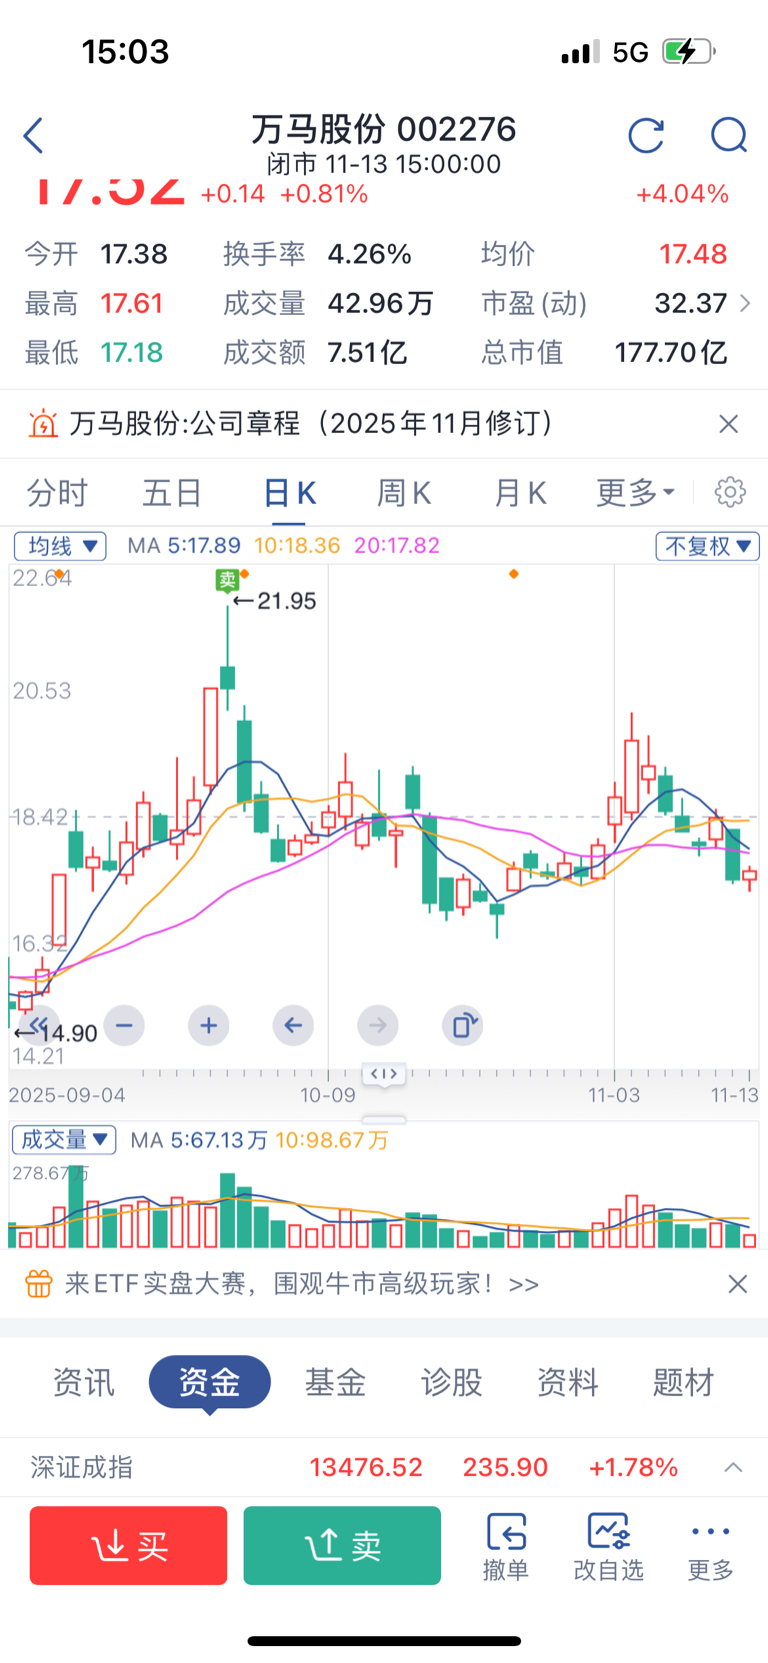The width and height of the screenshot is (768, 1663).
Task: Switch to 五日 chart tab
Action: coord(172,492)
